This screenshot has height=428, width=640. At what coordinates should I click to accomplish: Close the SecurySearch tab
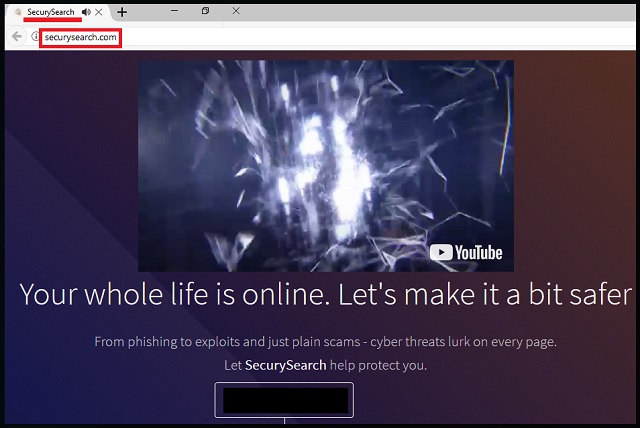(99, 12)
